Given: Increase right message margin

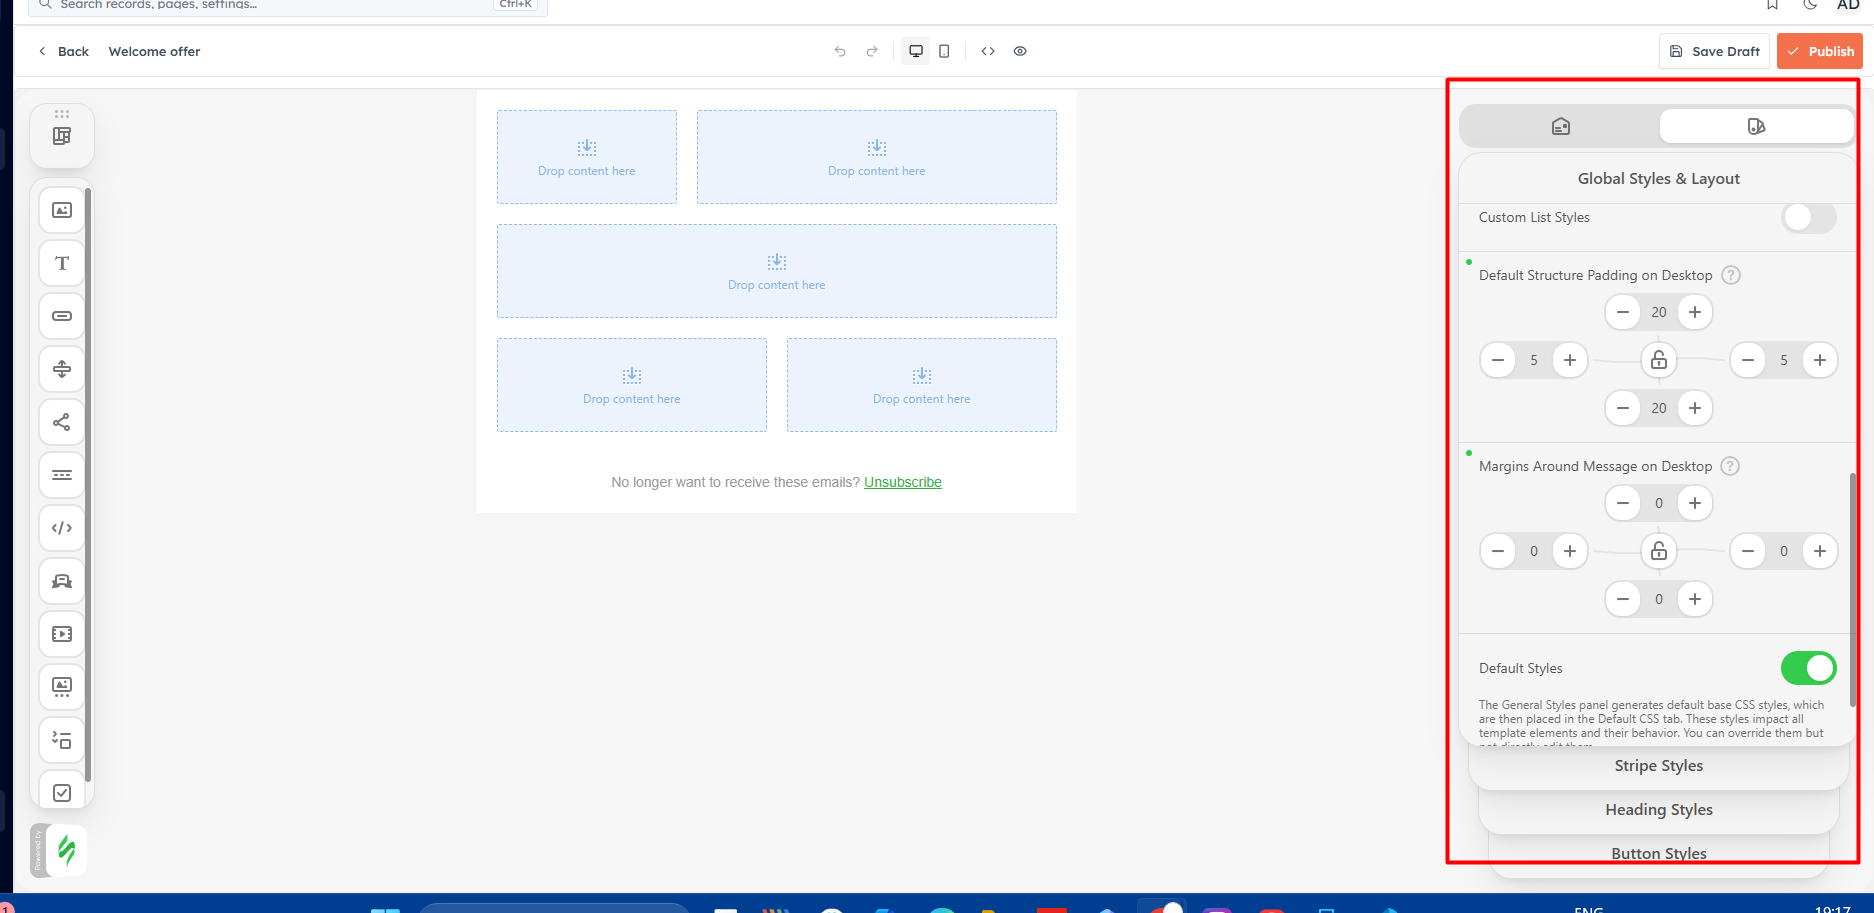Looking at the screenshot, I should (1820, 551).
